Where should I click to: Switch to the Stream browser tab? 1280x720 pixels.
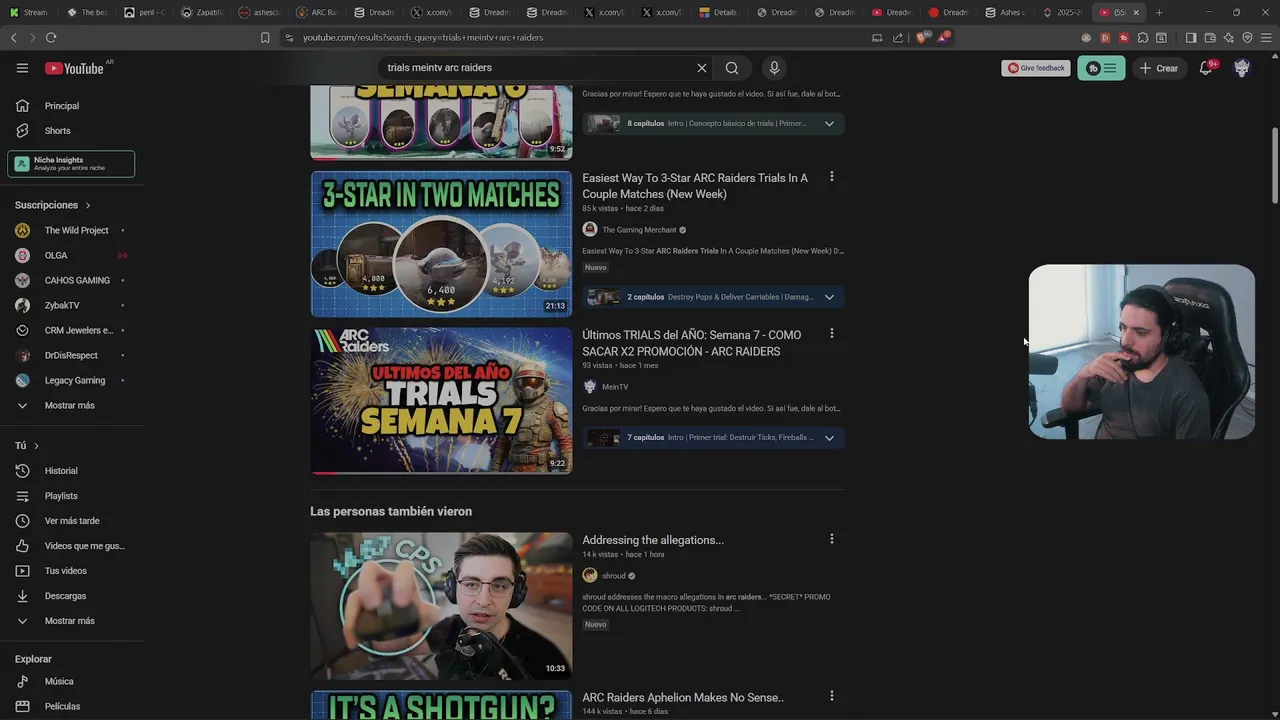(28, 12)
